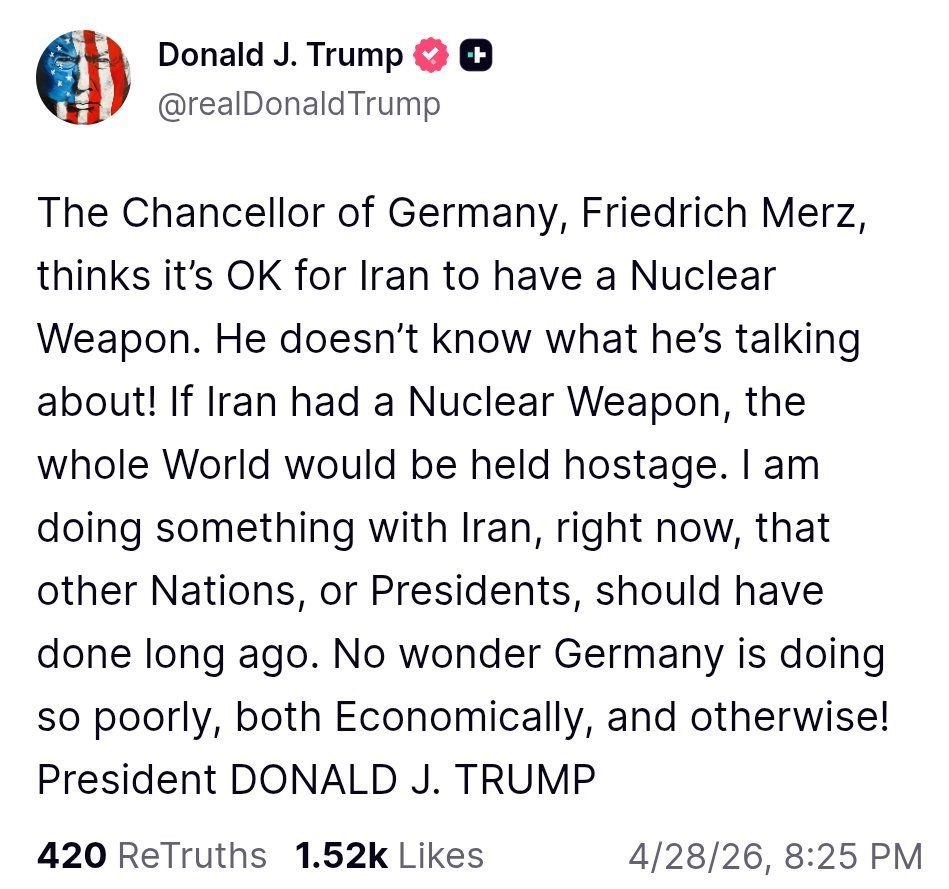
Task: Click the "President DONALD J. TRUMP" signature line
Action: tap(316, 780)
